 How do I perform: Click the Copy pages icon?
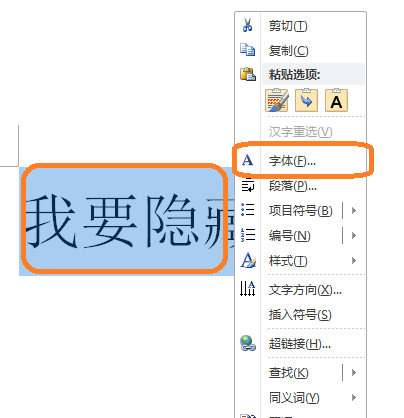[248, 50]
